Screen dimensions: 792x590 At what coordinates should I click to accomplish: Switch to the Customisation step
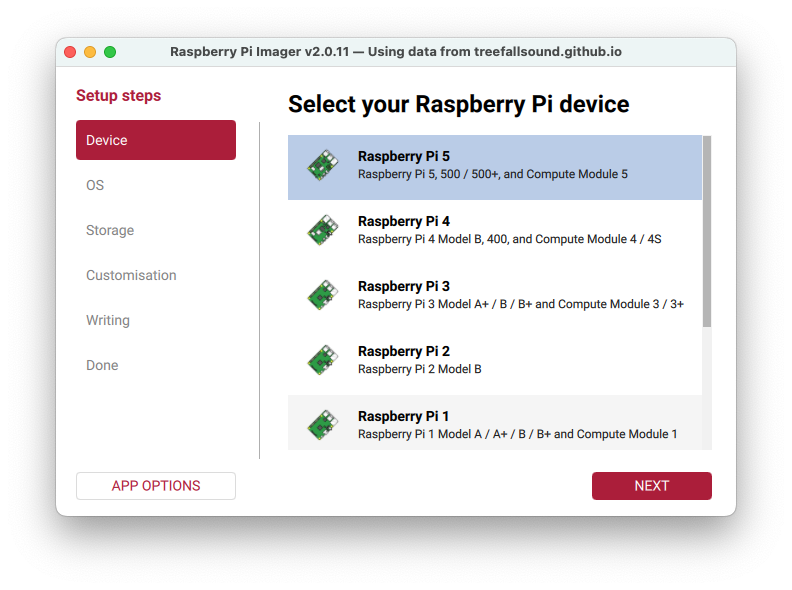click(131, 275)
